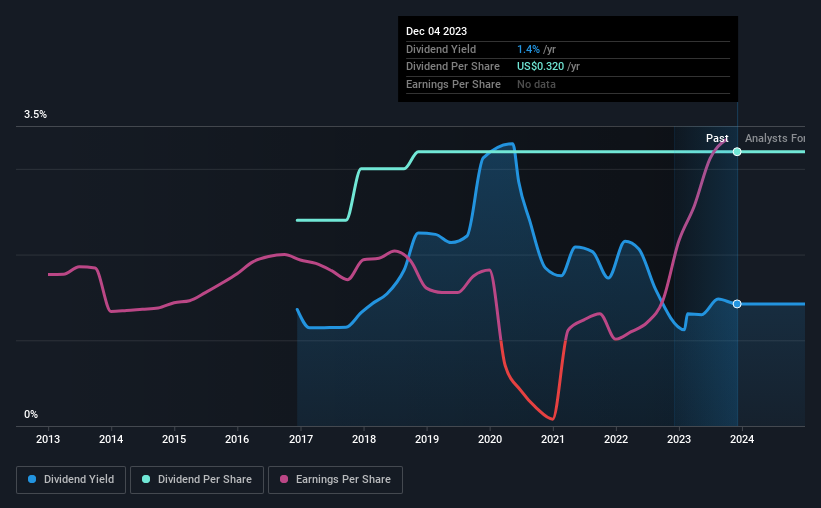
Task: Click the 2020 x-axis label
Action: (490, 439)
